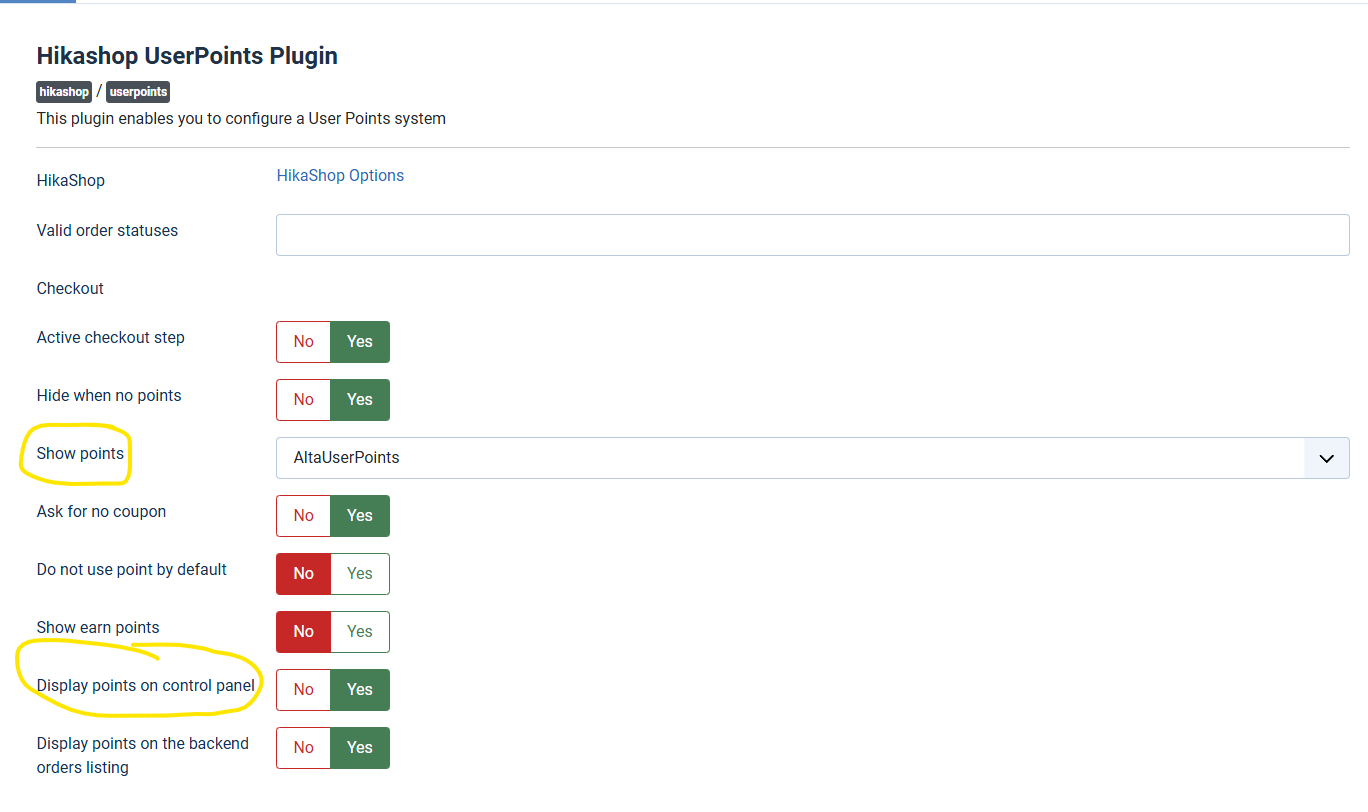Click the Ask for no coupon label
The height and width of the screenshot is (812, 1368).
[x=101, y=512]
